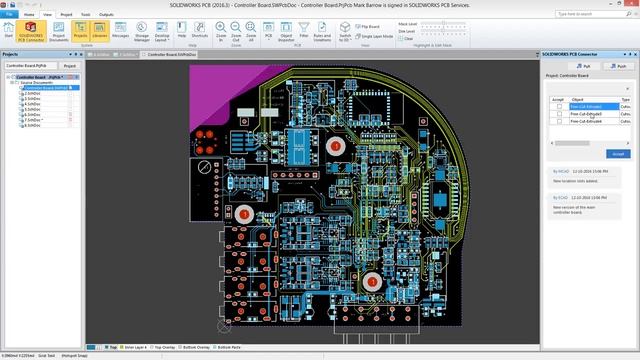The height and width of the screenshot is (360, 640).
Task: Click Pull in PCB Connector panel
Action: tap(584, 66)
